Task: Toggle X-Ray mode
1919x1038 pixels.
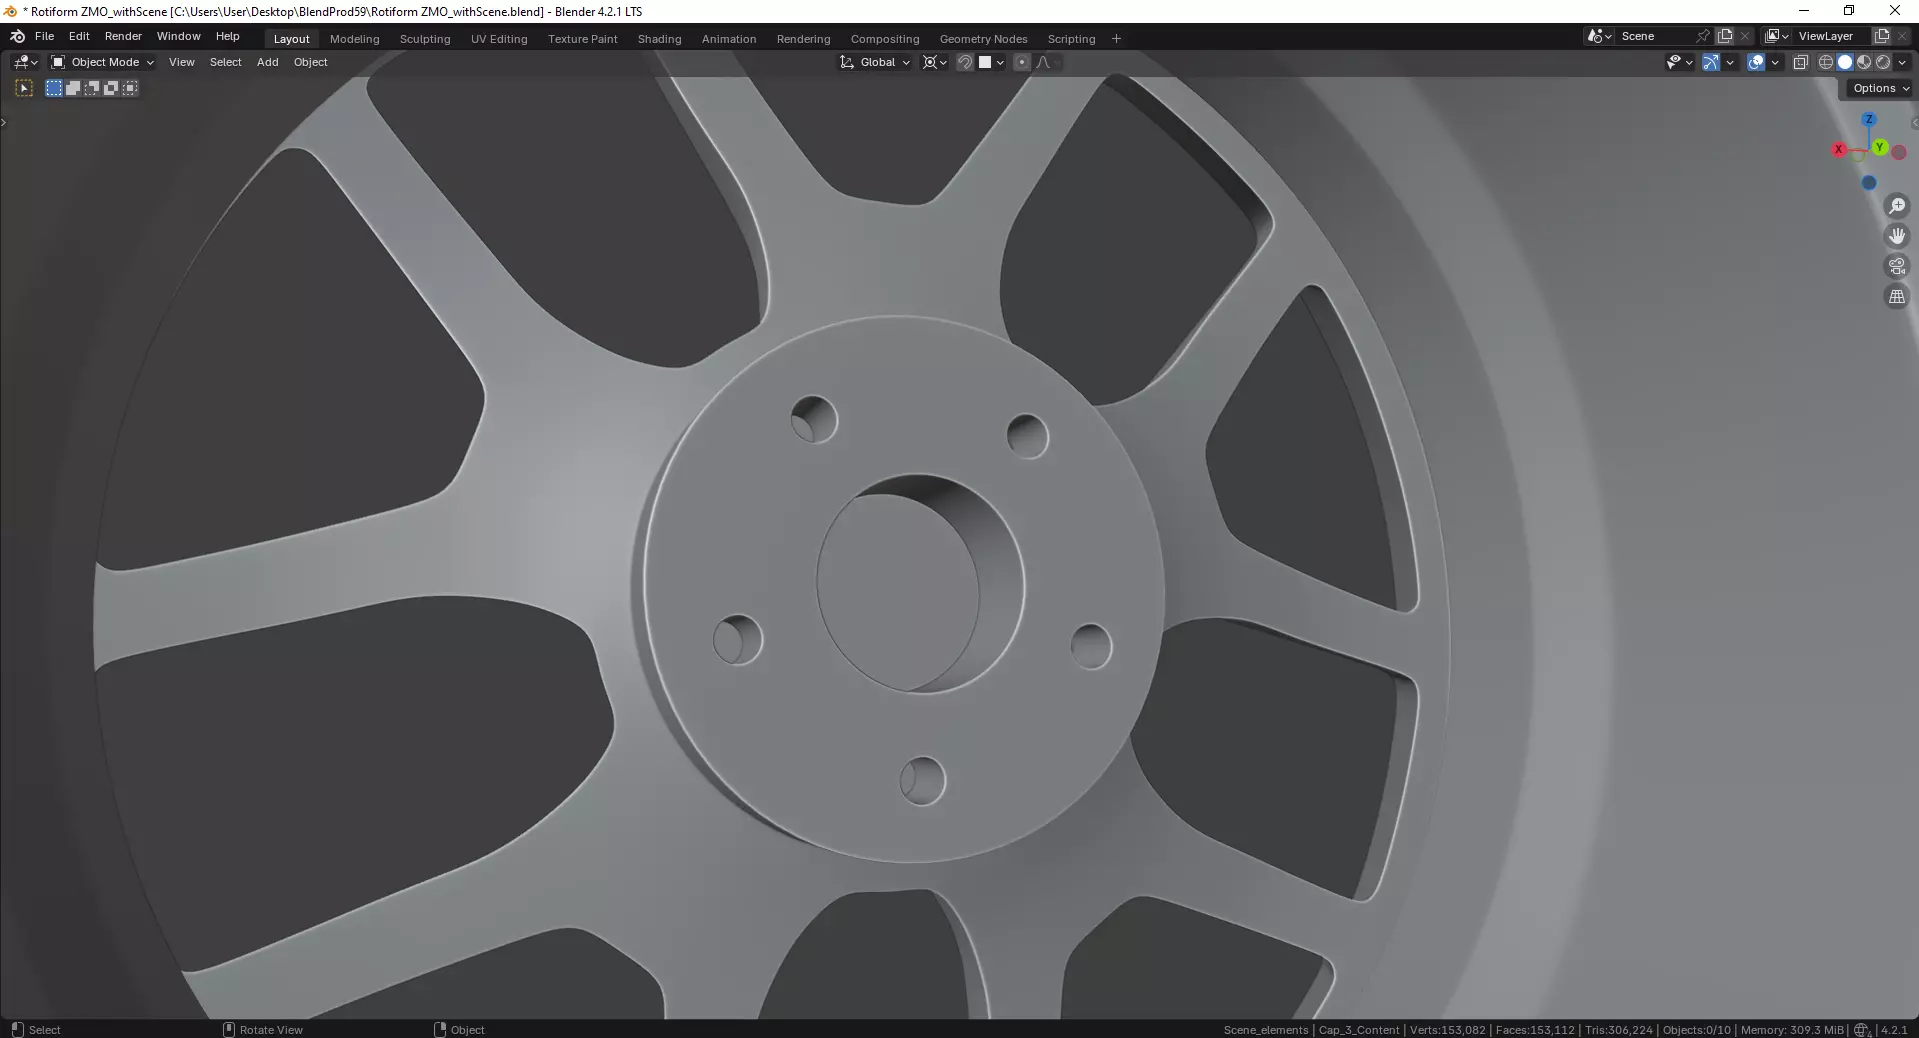Action: point(1800,62)
